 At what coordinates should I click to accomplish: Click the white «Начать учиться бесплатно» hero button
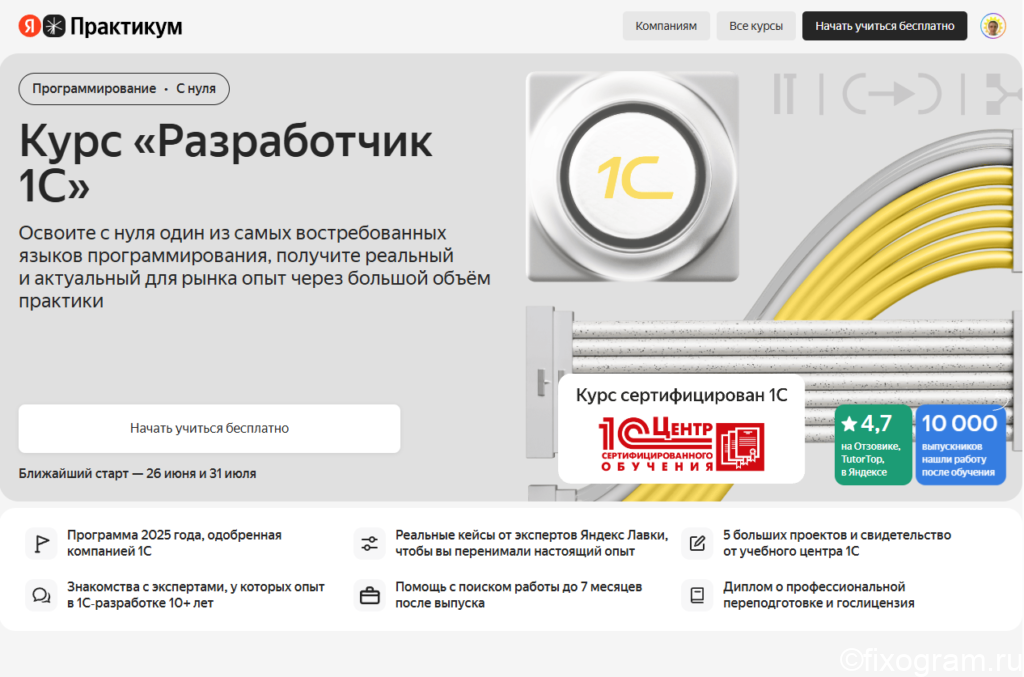209,428
